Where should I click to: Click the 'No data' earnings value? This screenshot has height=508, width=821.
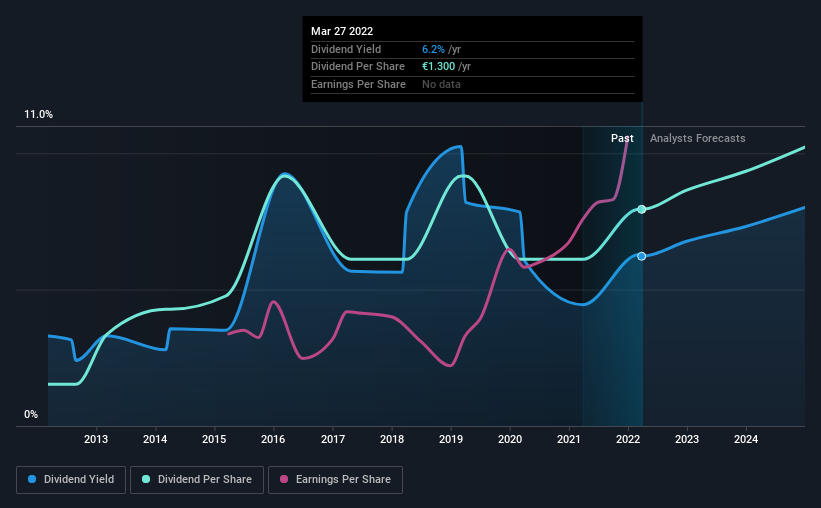(x=441, y=84)
